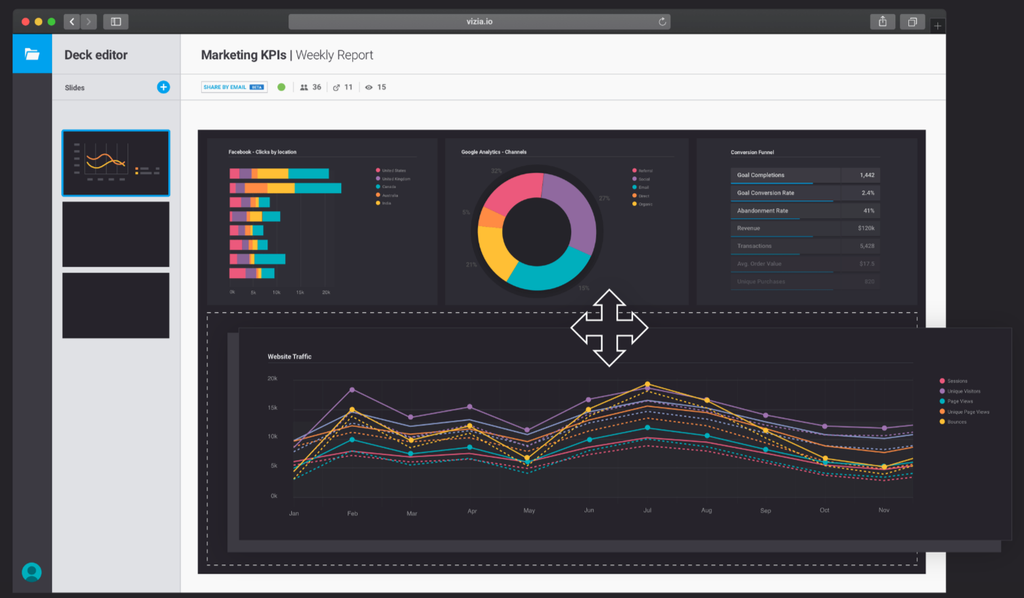The image size is (1024, 598).
Task: Click the Share by Email button
Action: point(233,87)
